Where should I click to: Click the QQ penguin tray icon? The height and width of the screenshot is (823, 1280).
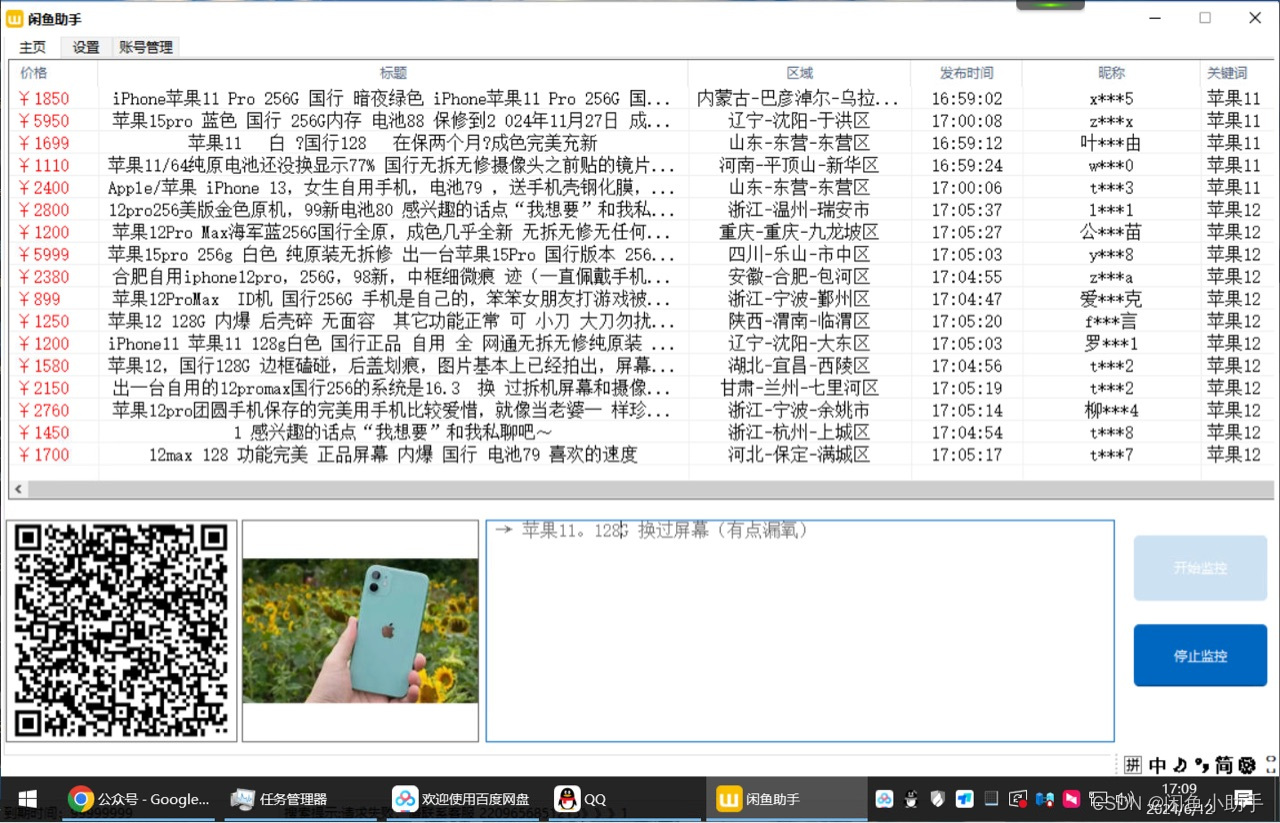(911, 799)
